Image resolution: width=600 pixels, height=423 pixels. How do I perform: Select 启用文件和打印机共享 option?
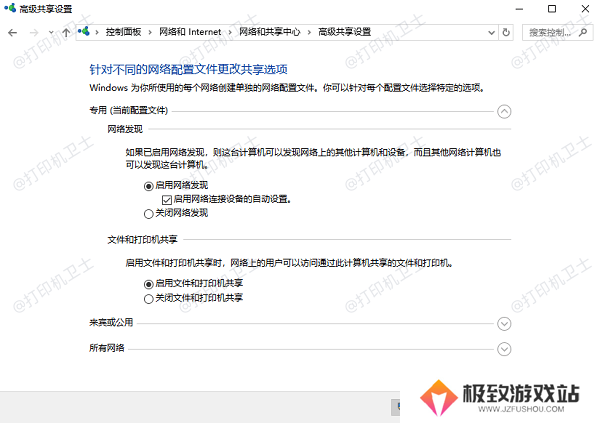[x=149, y=284]
